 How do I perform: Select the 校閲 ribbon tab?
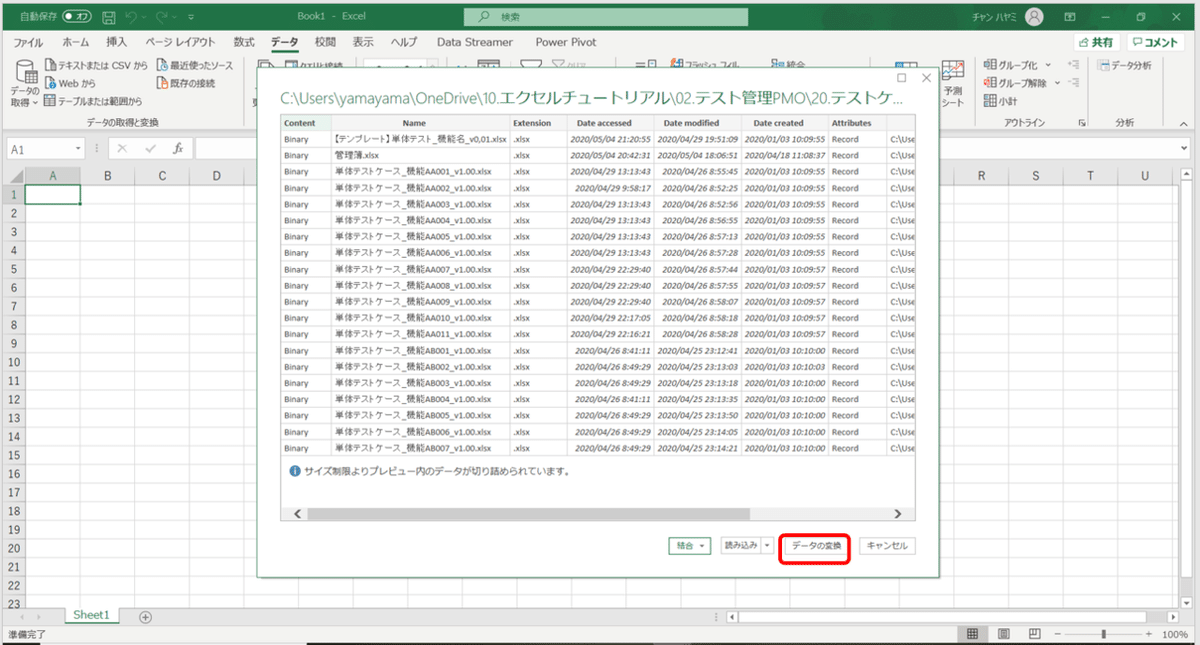[325, 42]
